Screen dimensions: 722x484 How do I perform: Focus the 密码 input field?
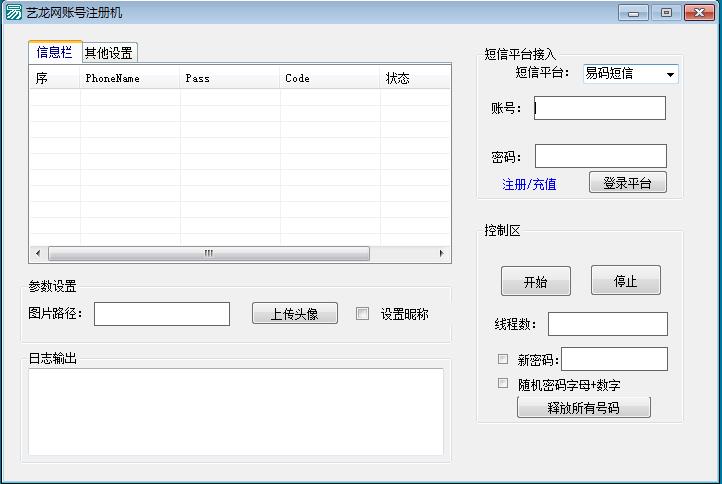(x=600, y=156)
